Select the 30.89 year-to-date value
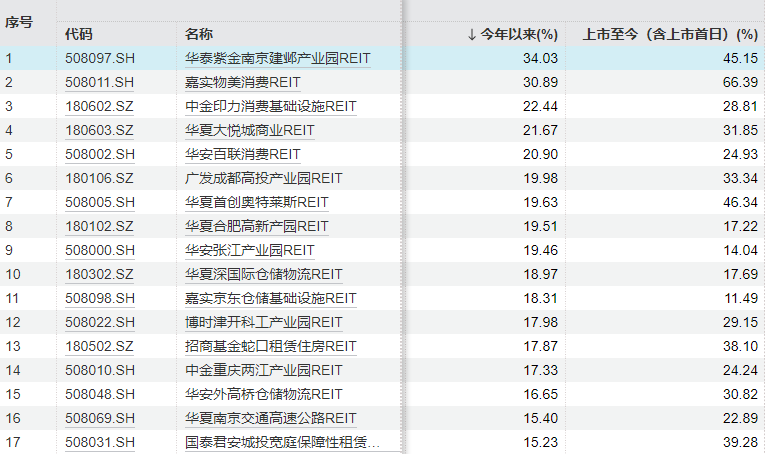Image resolution: width=765 pixels, height=454 pixels. coord(540,82)
